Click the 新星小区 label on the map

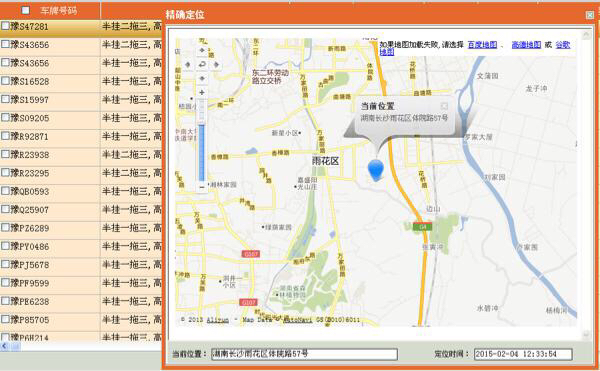(285, 133)
